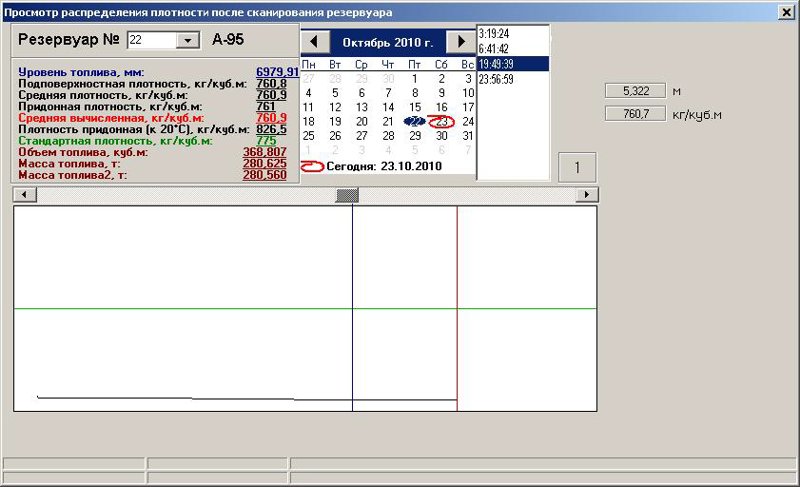
Task: Pick October 22 in the calendar
Action: coord(414,121)
